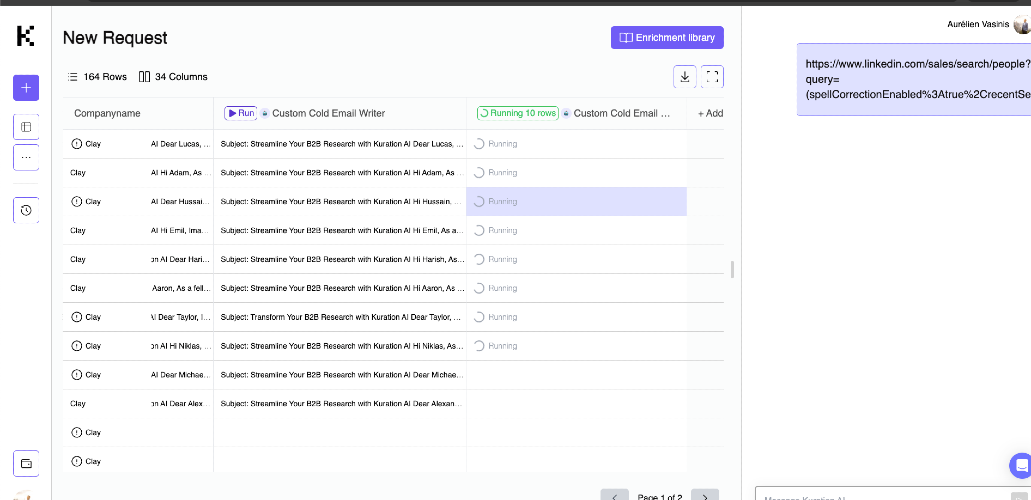Click the download table icon
Screen dimensions: 1031x500
click(684, 77)
